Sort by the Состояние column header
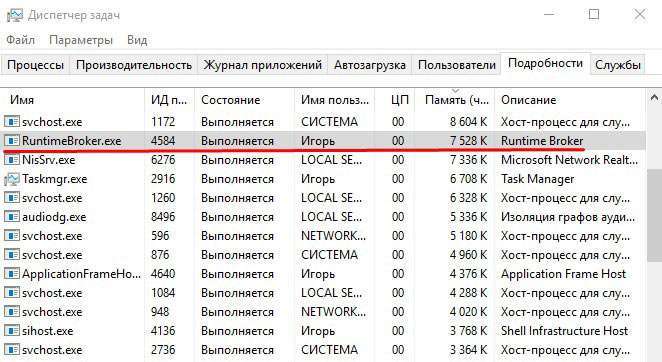The height and width of the screenshot is (362, 662). 244,100
